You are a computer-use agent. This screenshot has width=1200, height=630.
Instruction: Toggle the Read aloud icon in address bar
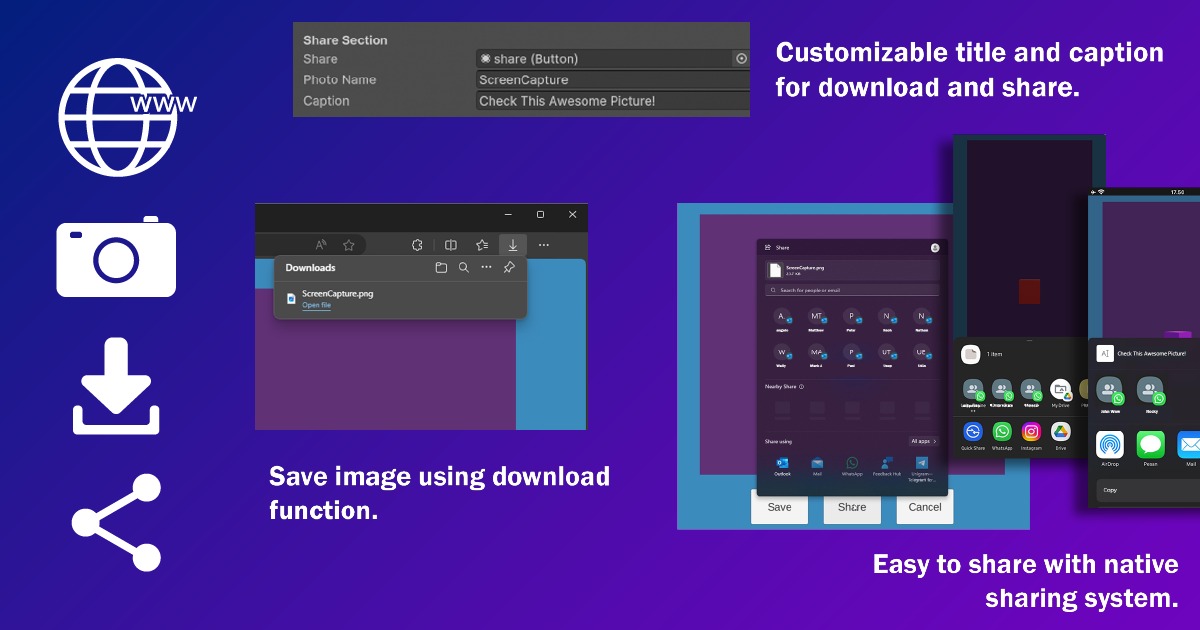click(x=321, y=245)
